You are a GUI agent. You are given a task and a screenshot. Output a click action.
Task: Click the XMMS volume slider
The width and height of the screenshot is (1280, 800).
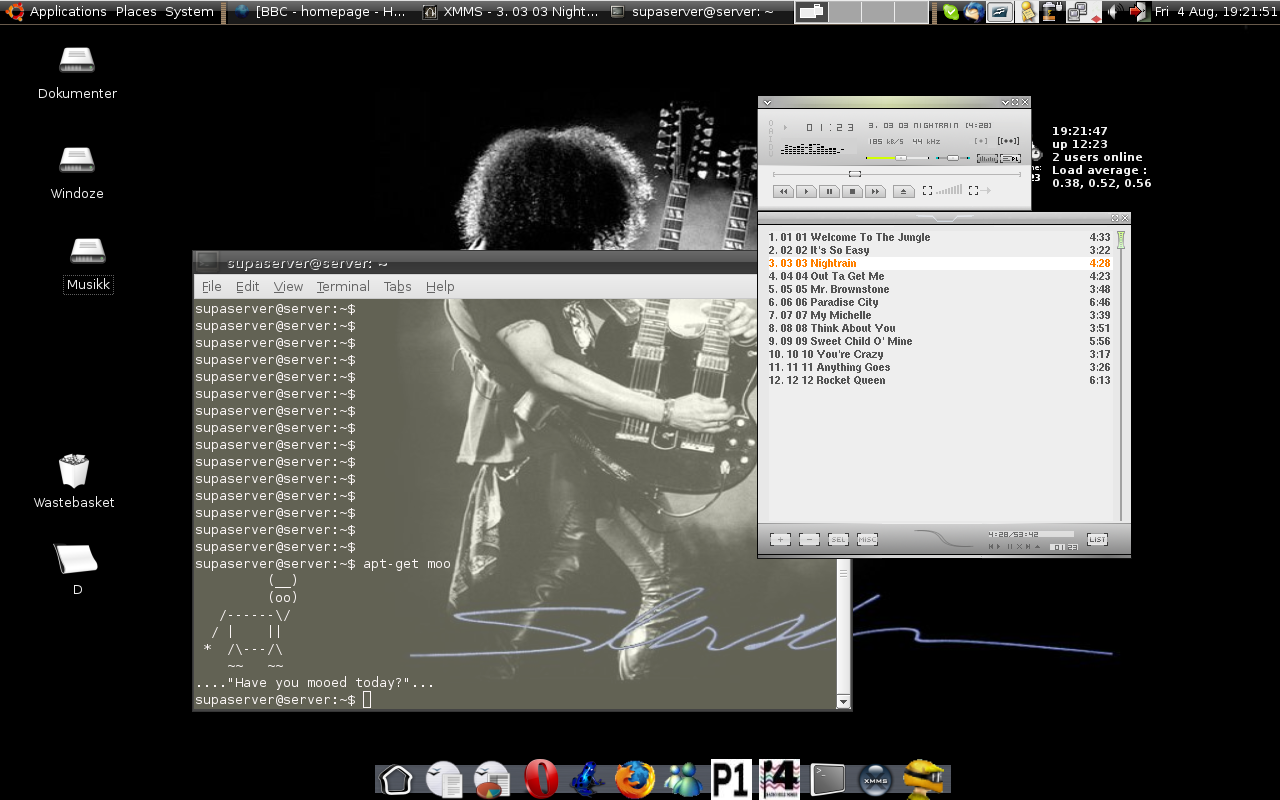[x=900, y=158]
